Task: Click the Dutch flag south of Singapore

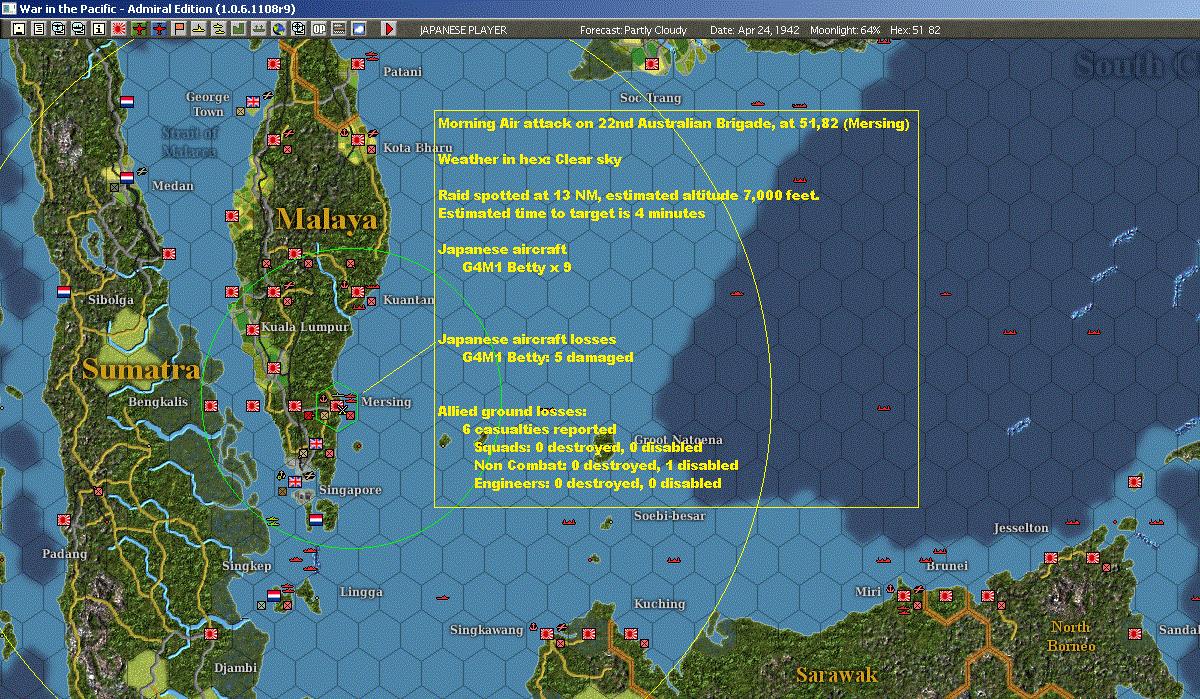Action: pyautogui.click(x=317, y=520)
